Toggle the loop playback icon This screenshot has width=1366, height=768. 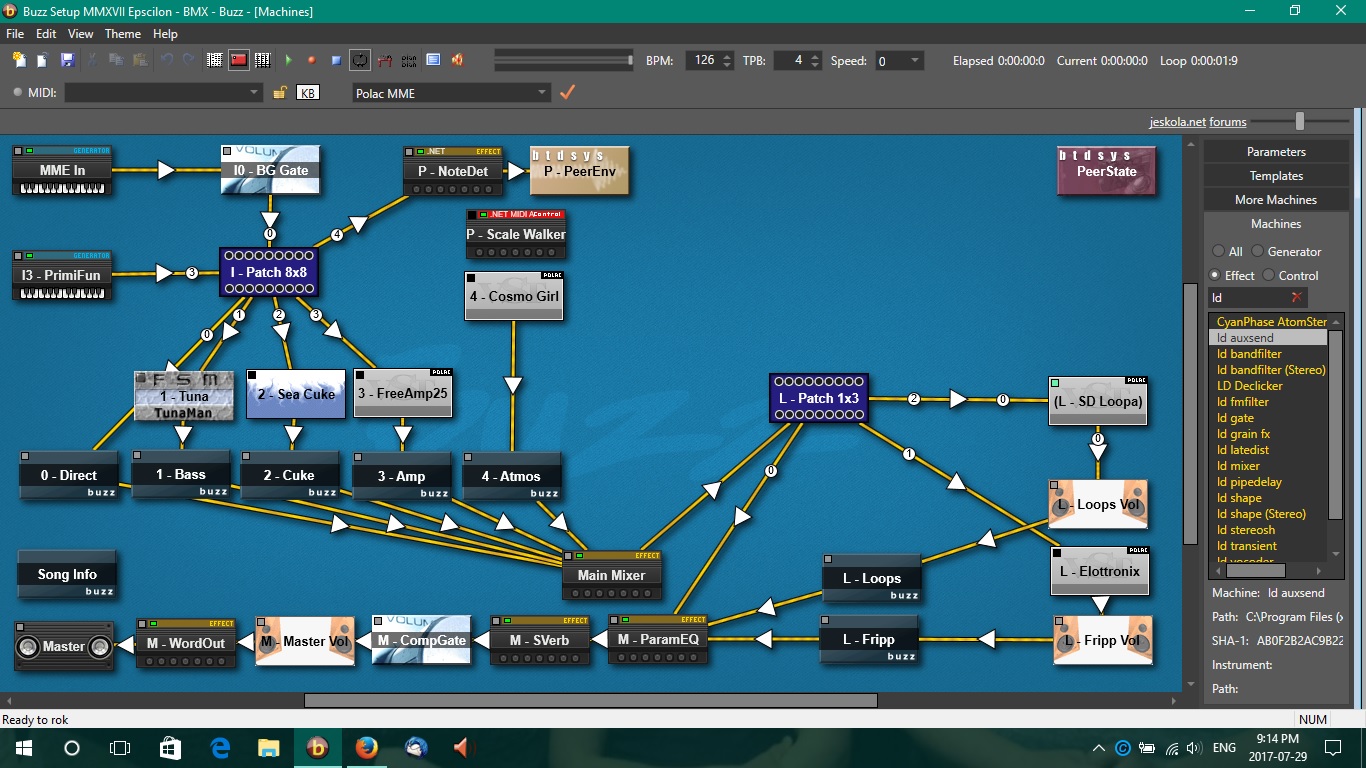(x=360, y=60)
